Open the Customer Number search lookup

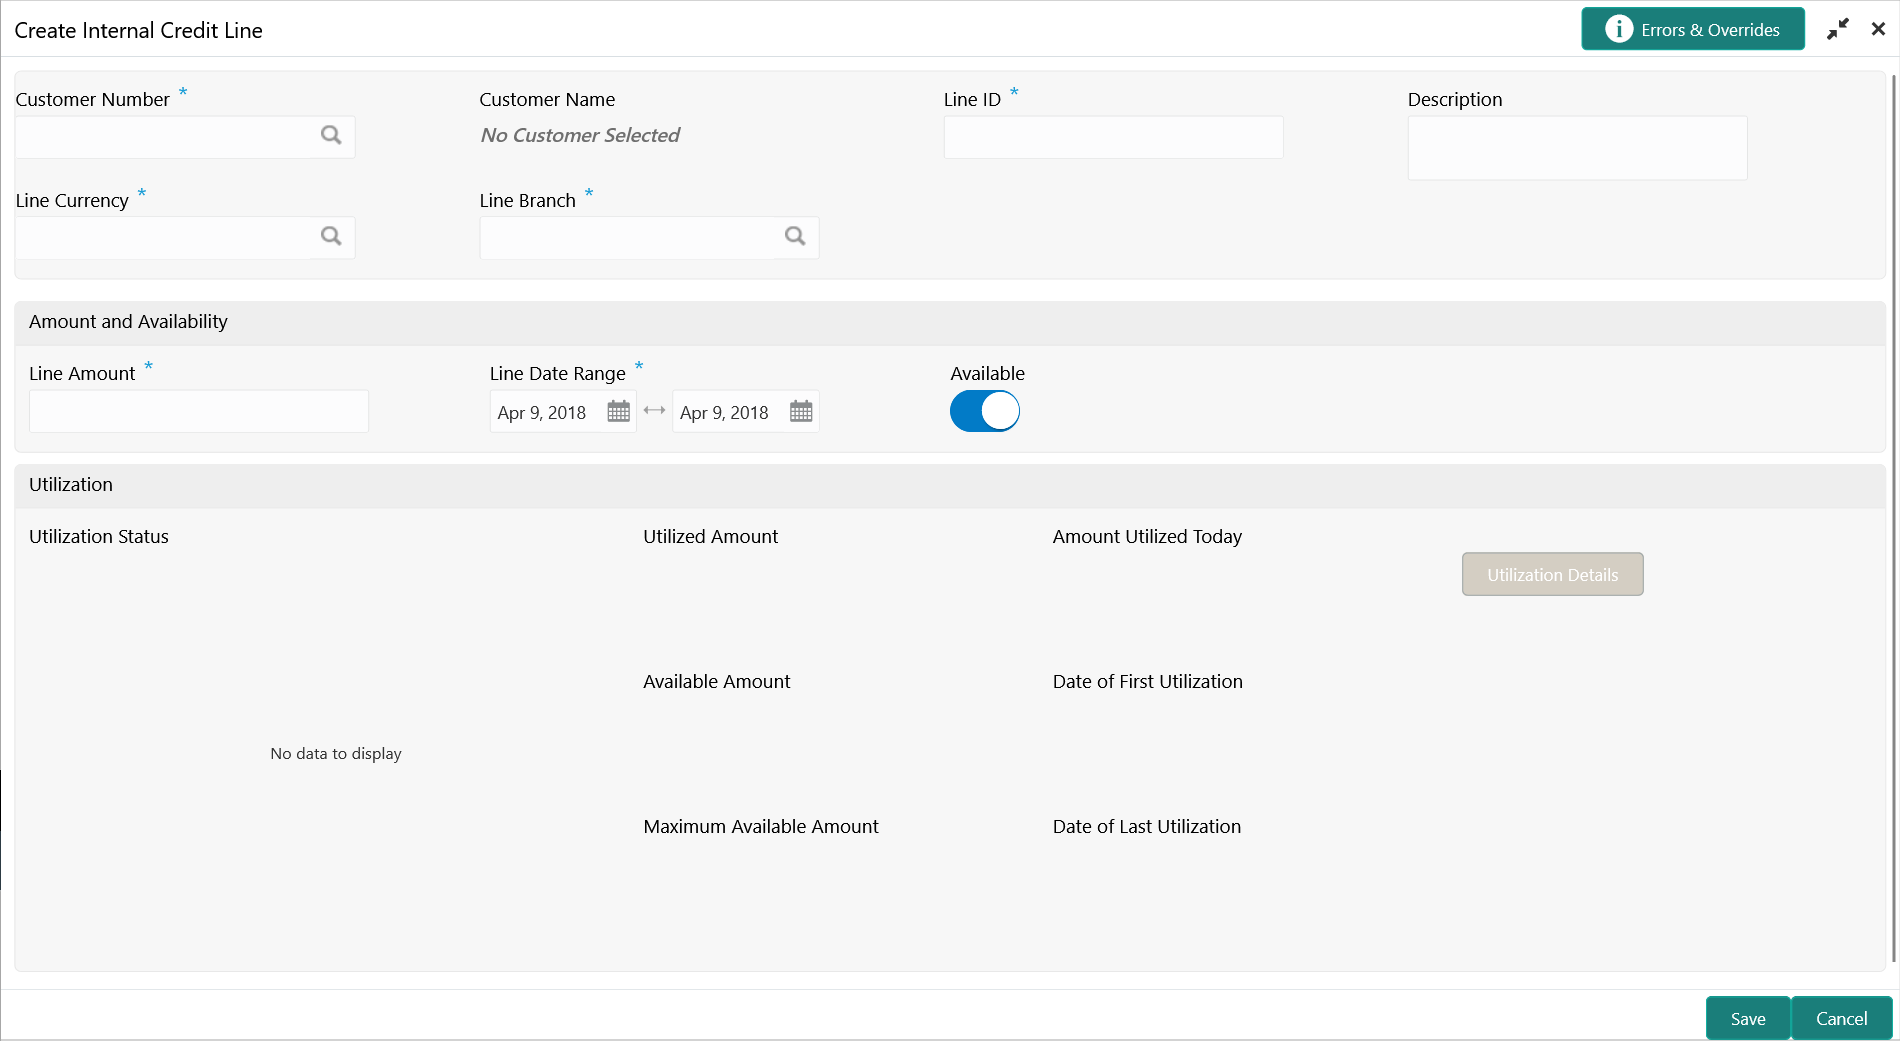click(331, 135)
